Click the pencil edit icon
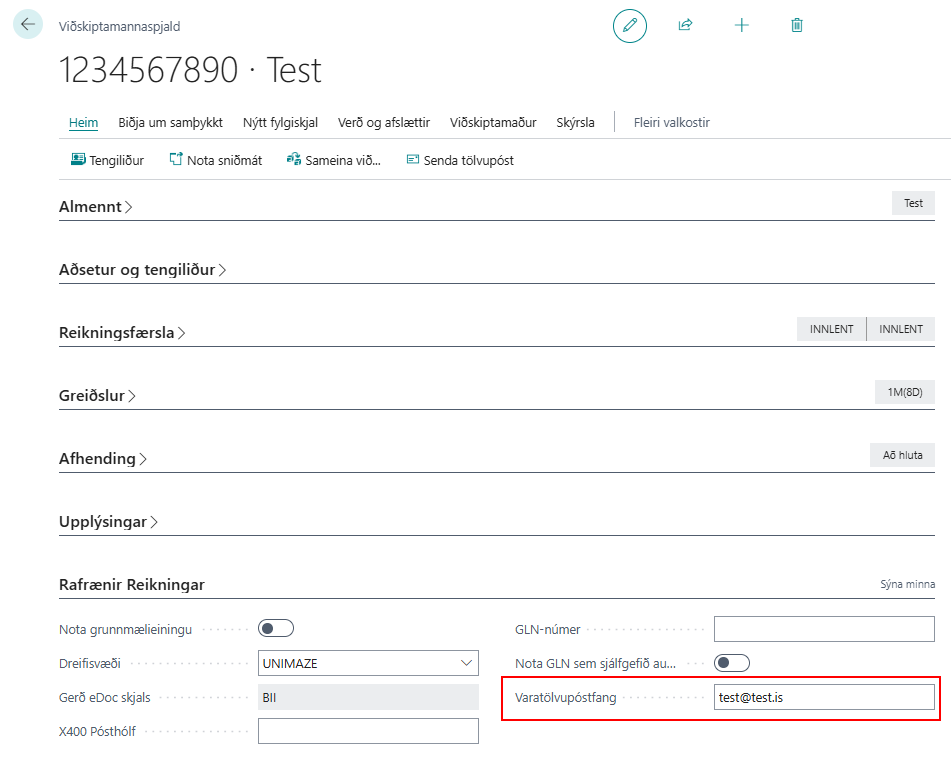This screenshot has height=762, width=951. click(x=630, y=25)
